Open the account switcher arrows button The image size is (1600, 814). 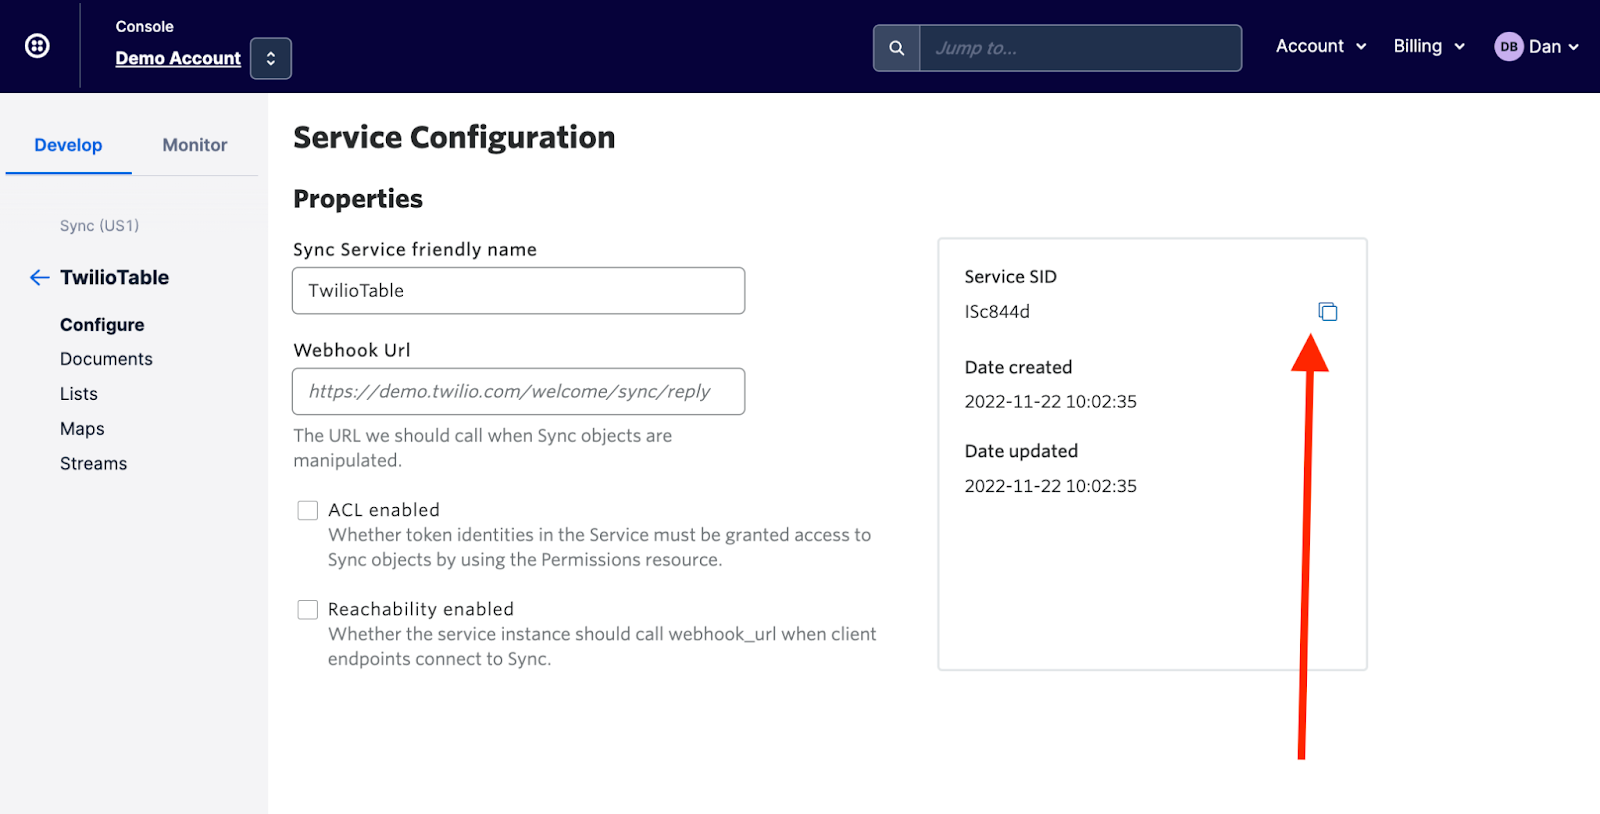click(271, 58)
